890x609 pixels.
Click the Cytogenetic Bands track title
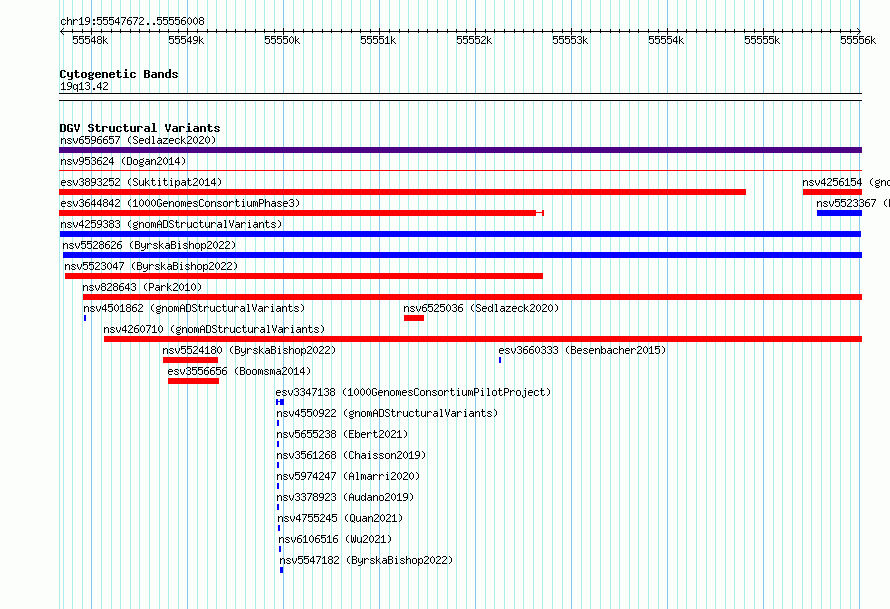(x=119, y=74)
